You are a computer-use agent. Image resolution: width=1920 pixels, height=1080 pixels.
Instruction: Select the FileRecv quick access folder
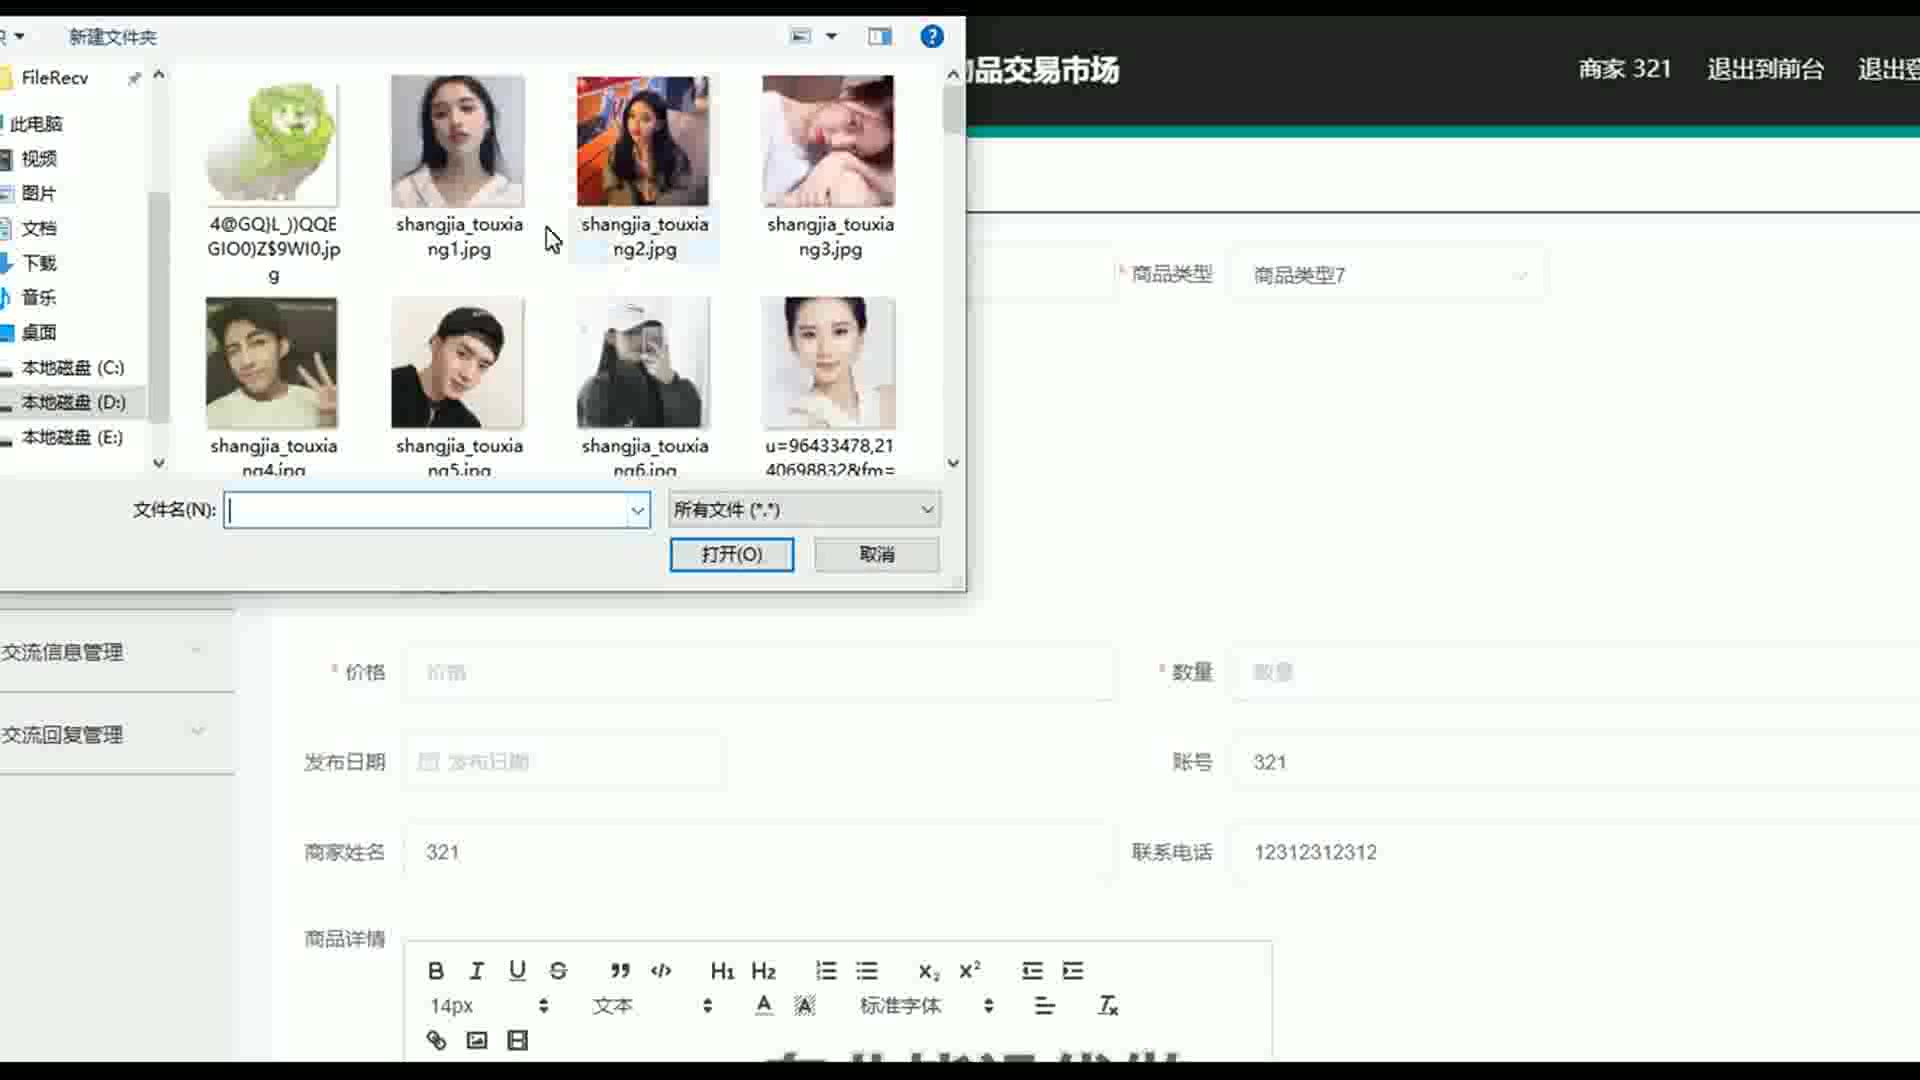click(55, 77)
